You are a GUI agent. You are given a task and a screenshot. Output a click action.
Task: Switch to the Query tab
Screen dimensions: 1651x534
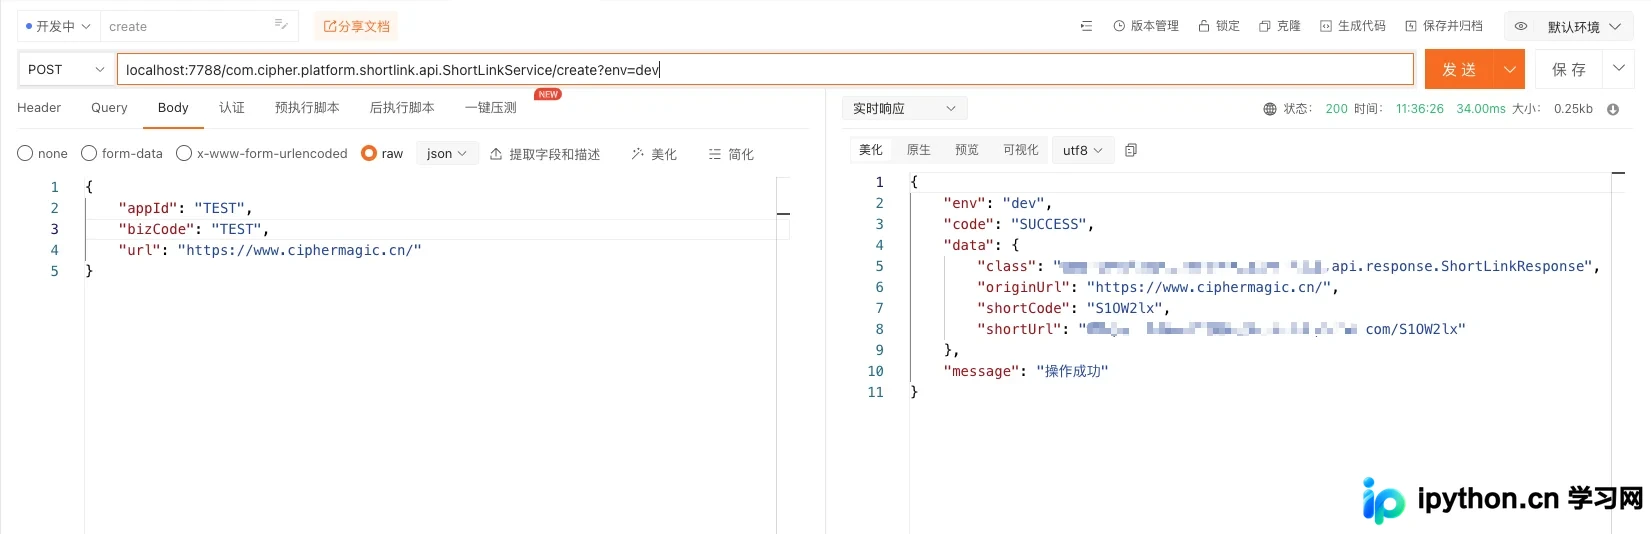click(x=109, y=107)
